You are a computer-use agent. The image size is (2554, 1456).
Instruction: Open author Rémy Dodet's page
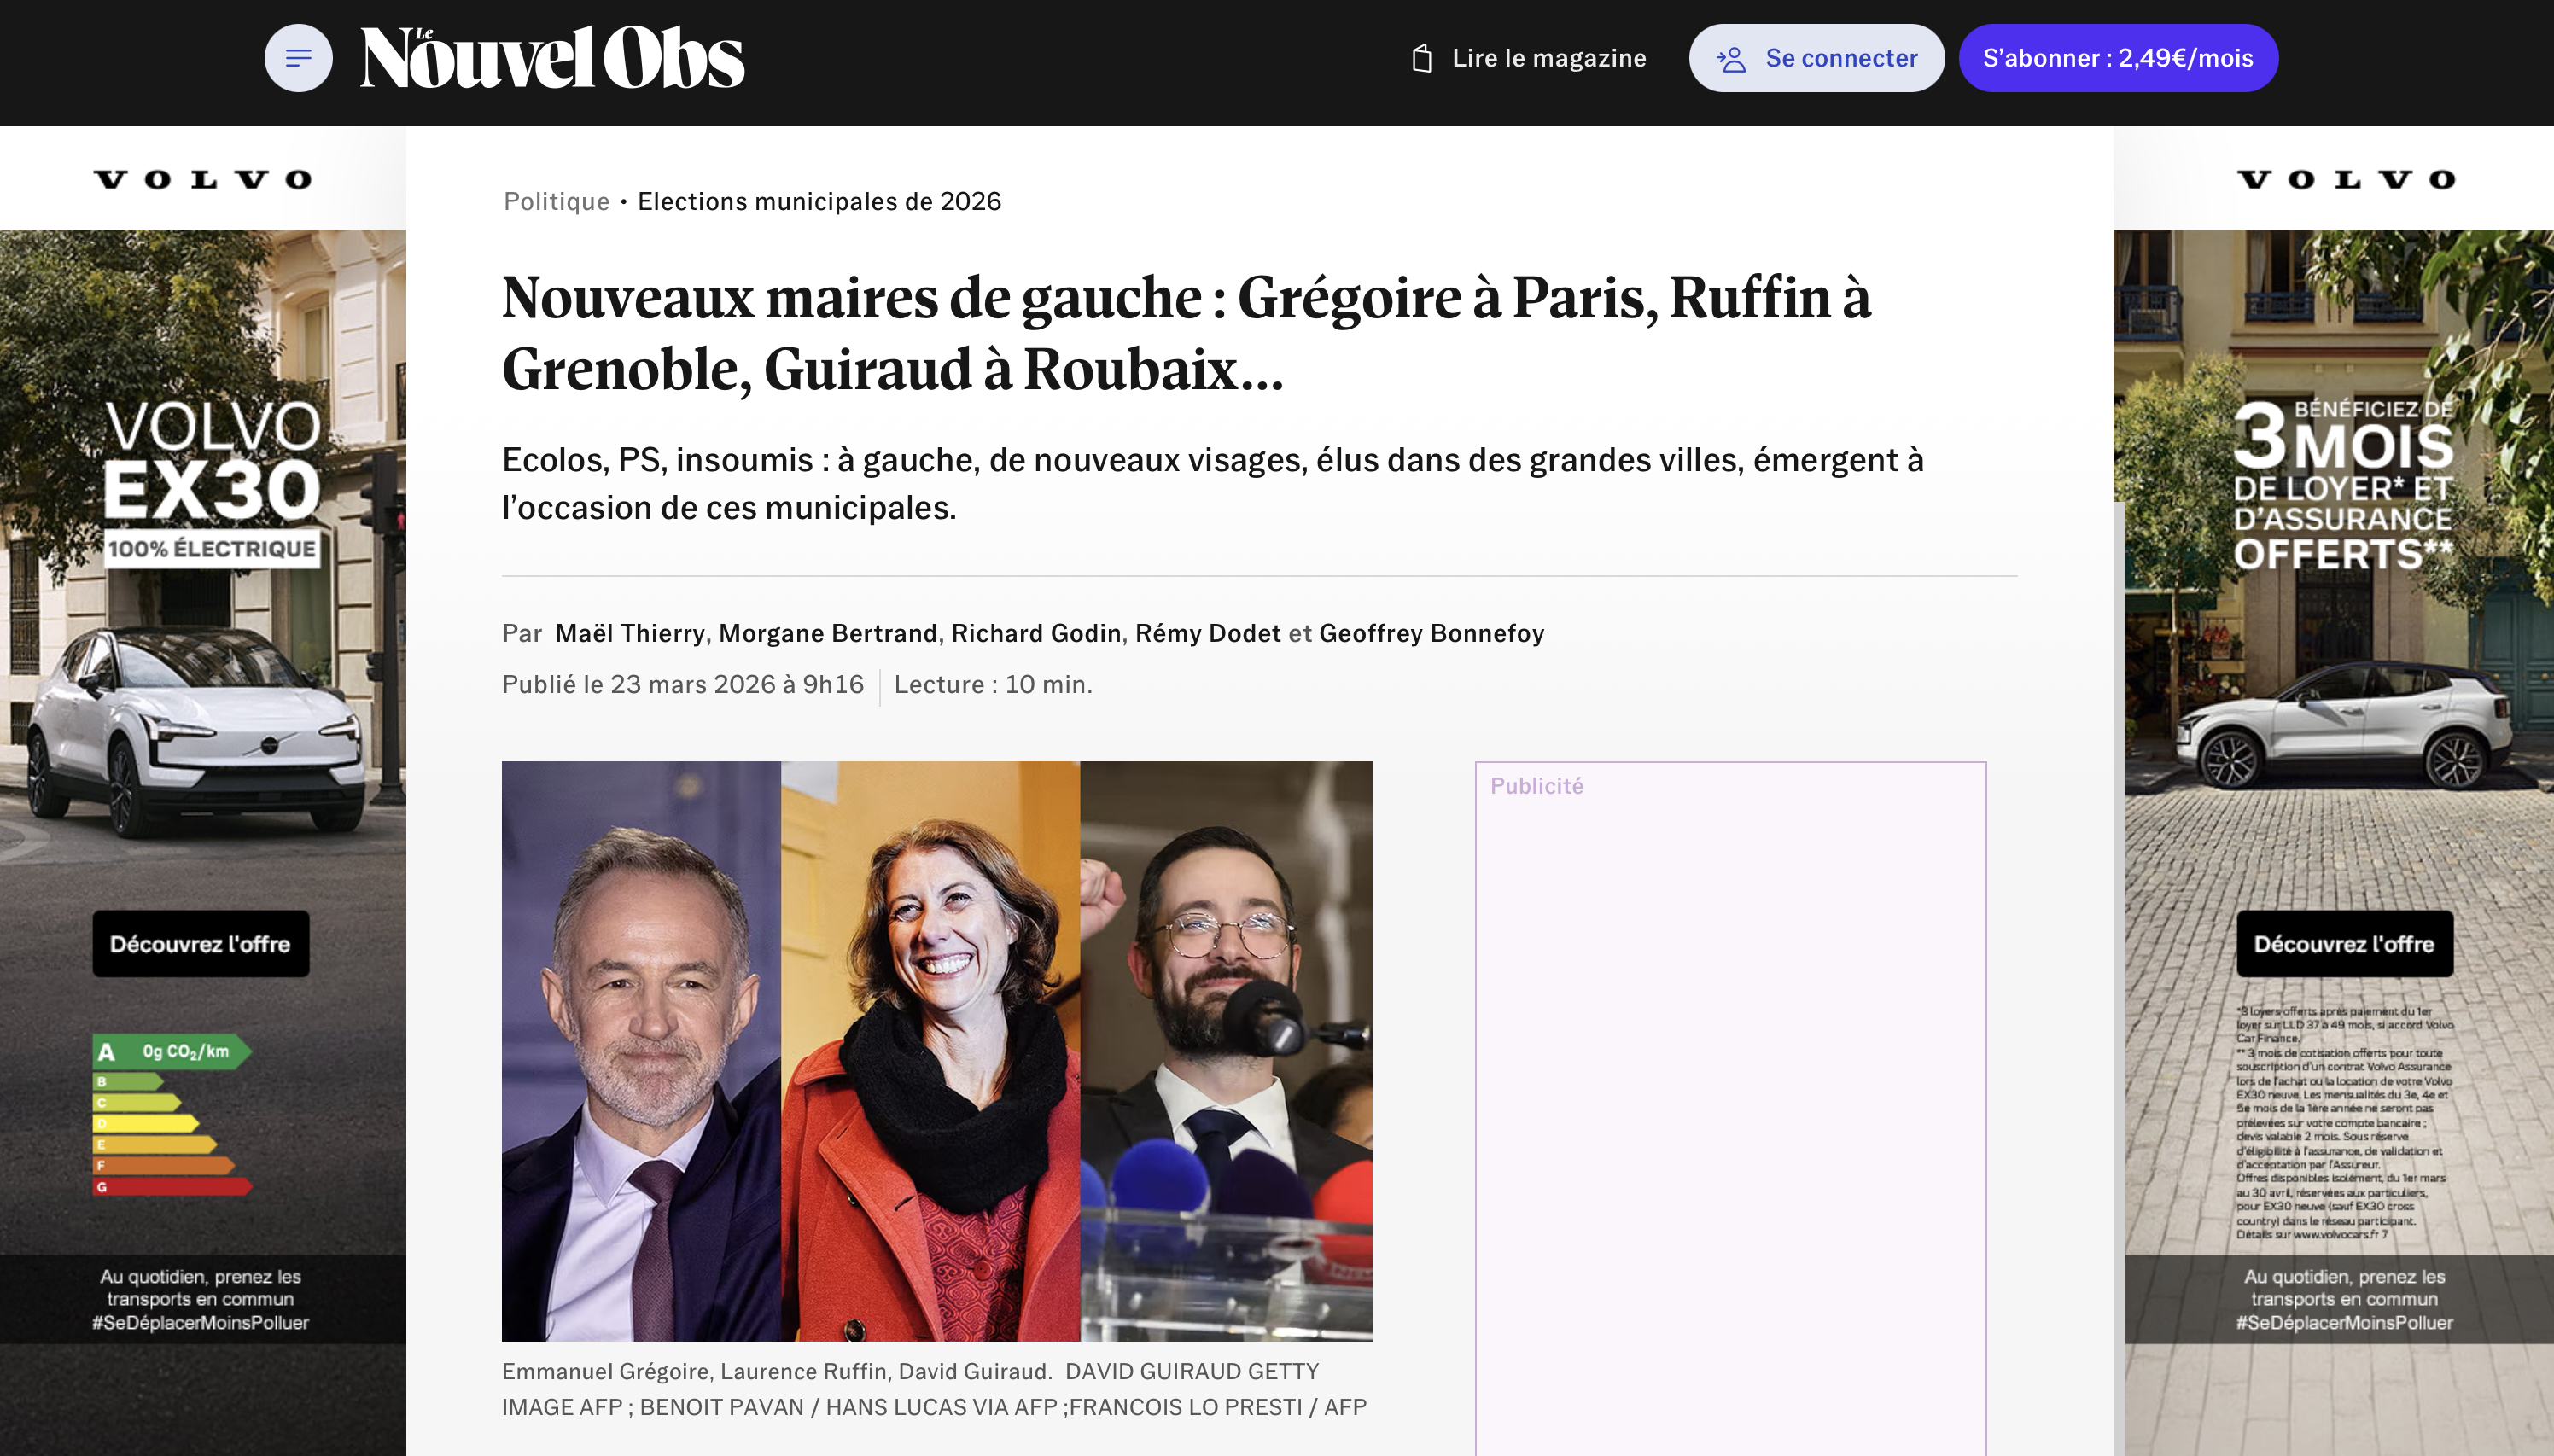(x=1208, y=633)
